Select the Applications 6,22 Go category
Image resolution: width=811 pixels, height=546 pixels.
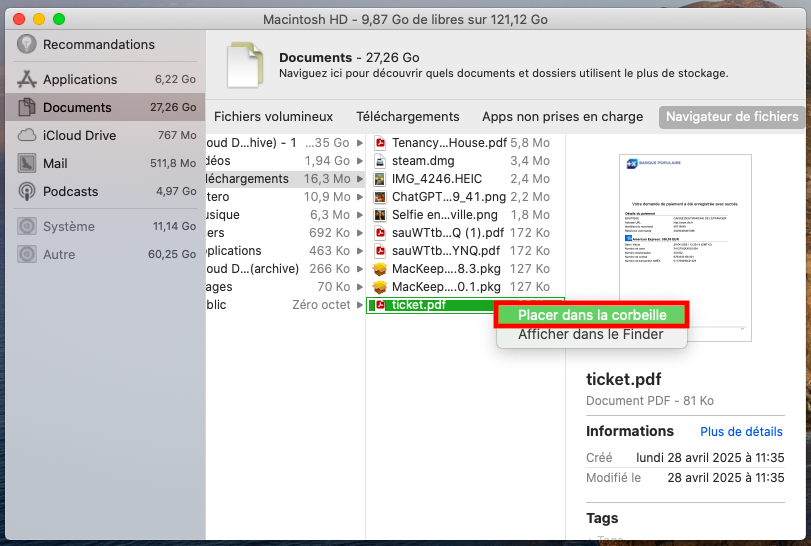(x=105, y=79)
